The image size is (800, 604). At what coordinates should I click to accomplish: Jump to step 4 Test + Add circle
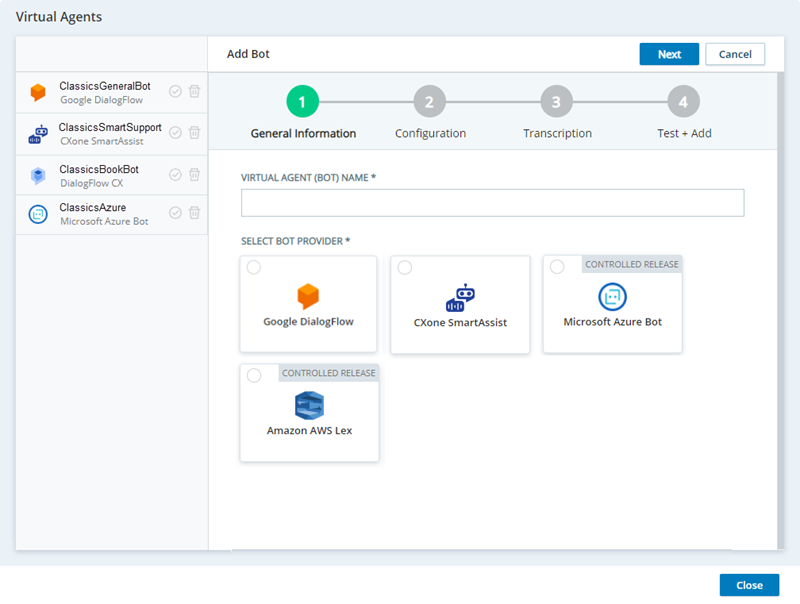[x=683, y=102]
